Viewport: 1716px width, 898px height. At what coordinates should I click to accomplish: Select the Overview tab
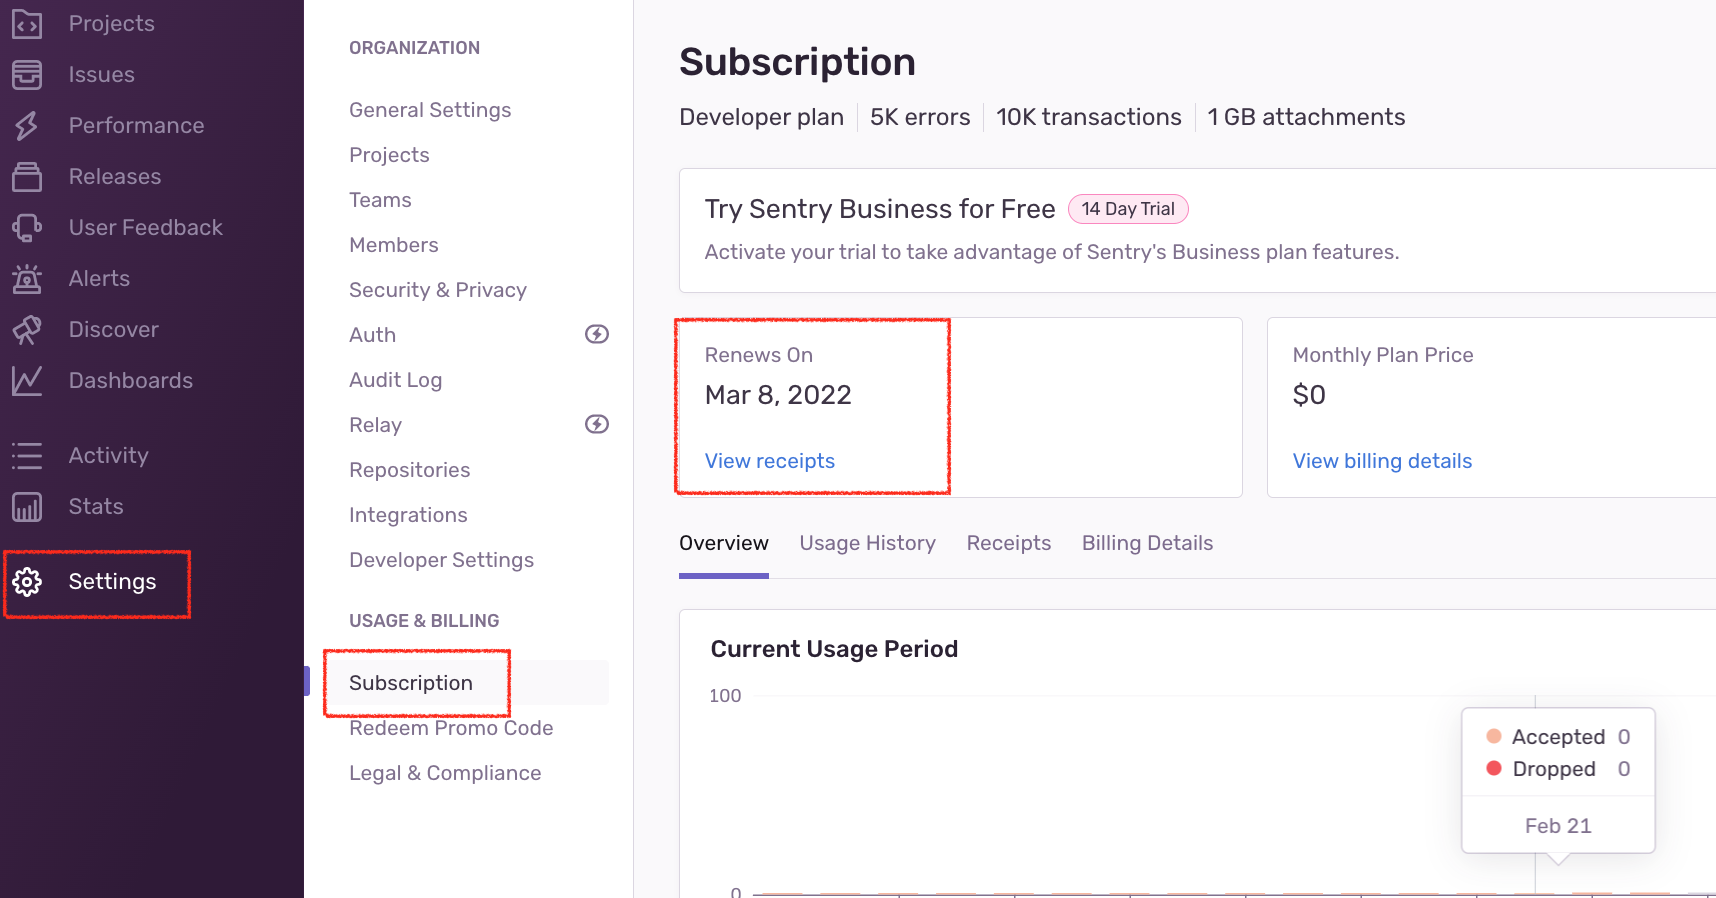coord(724,543)
